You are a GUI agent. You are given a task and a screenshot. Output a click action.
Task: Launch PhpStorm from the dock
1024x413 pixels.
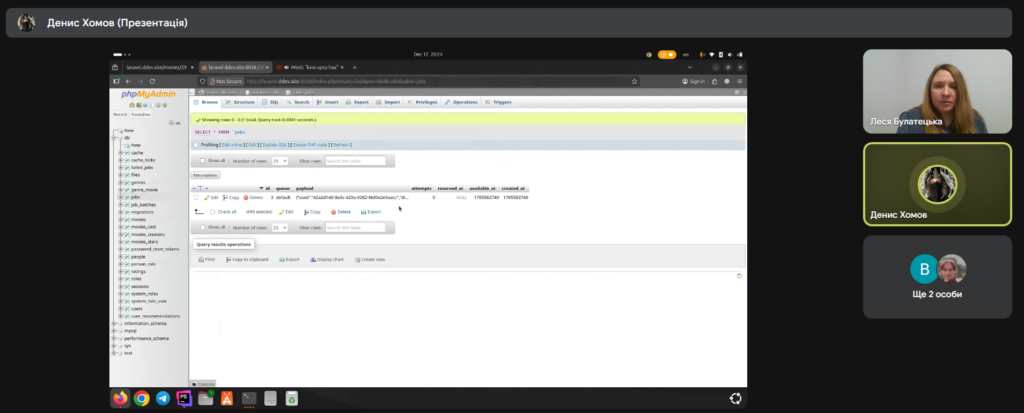[x=184, y=398]
